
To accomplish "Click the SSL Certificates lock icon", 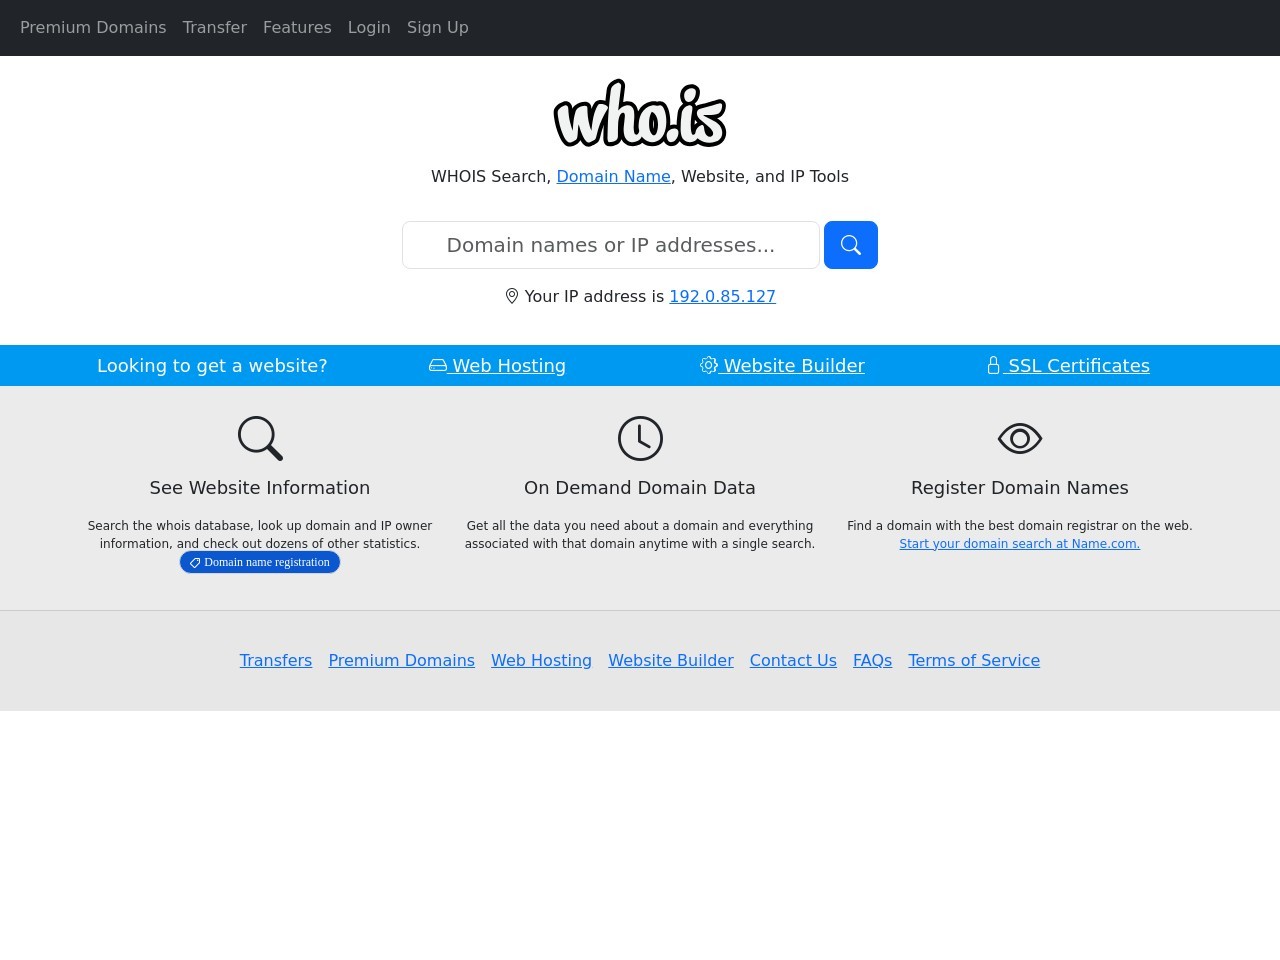I will click(993, 365).
